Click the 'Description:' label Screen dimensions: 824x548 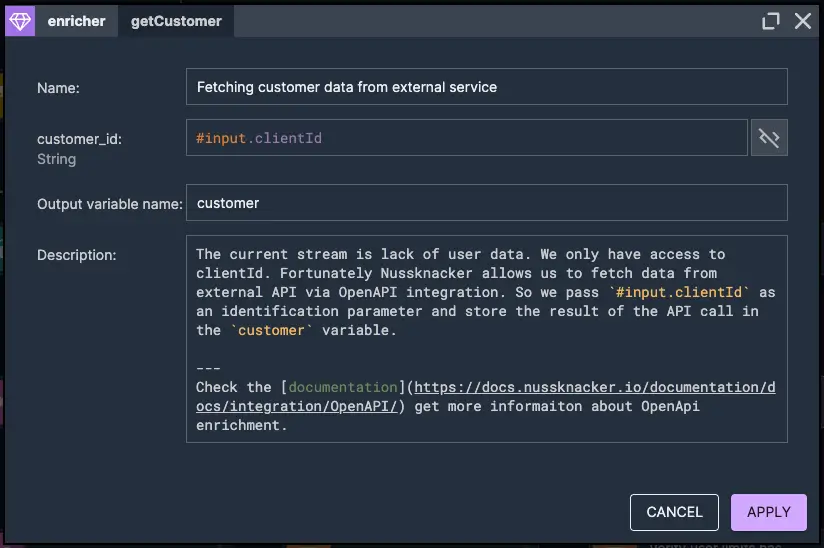click(x=77, y=255)
